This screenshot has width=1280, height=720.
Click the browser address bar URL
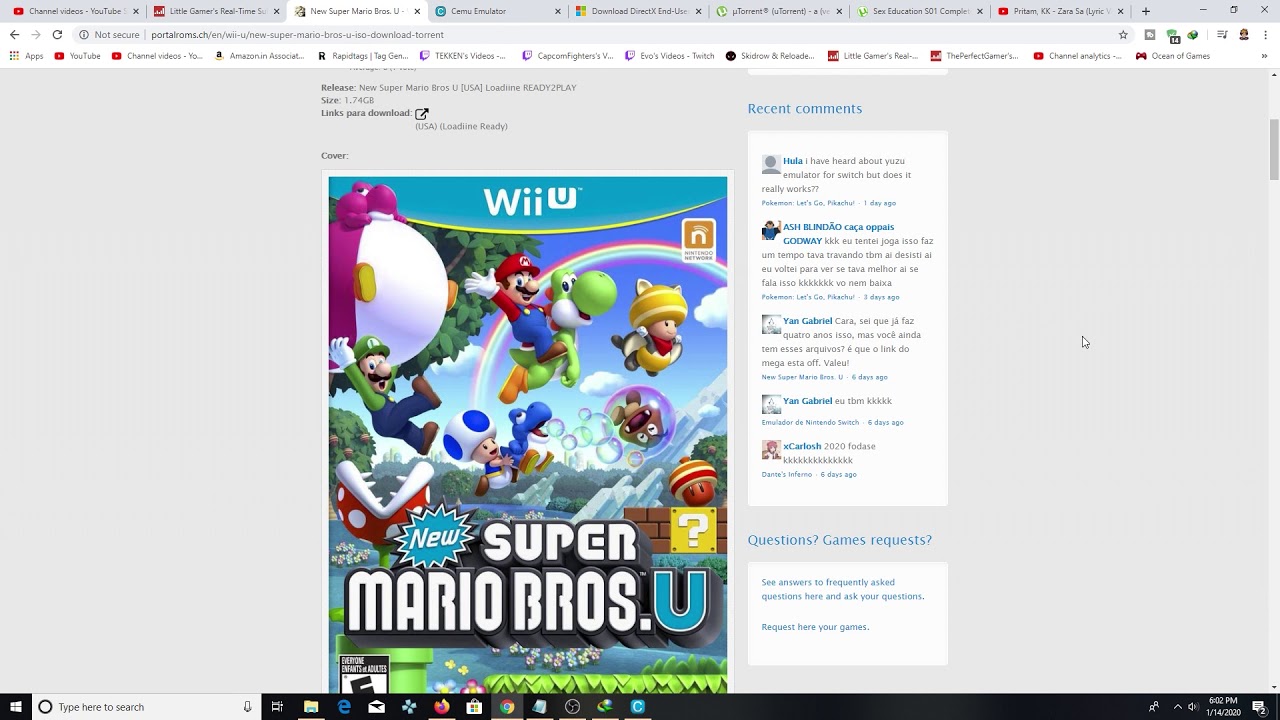(x=297, y=34)
